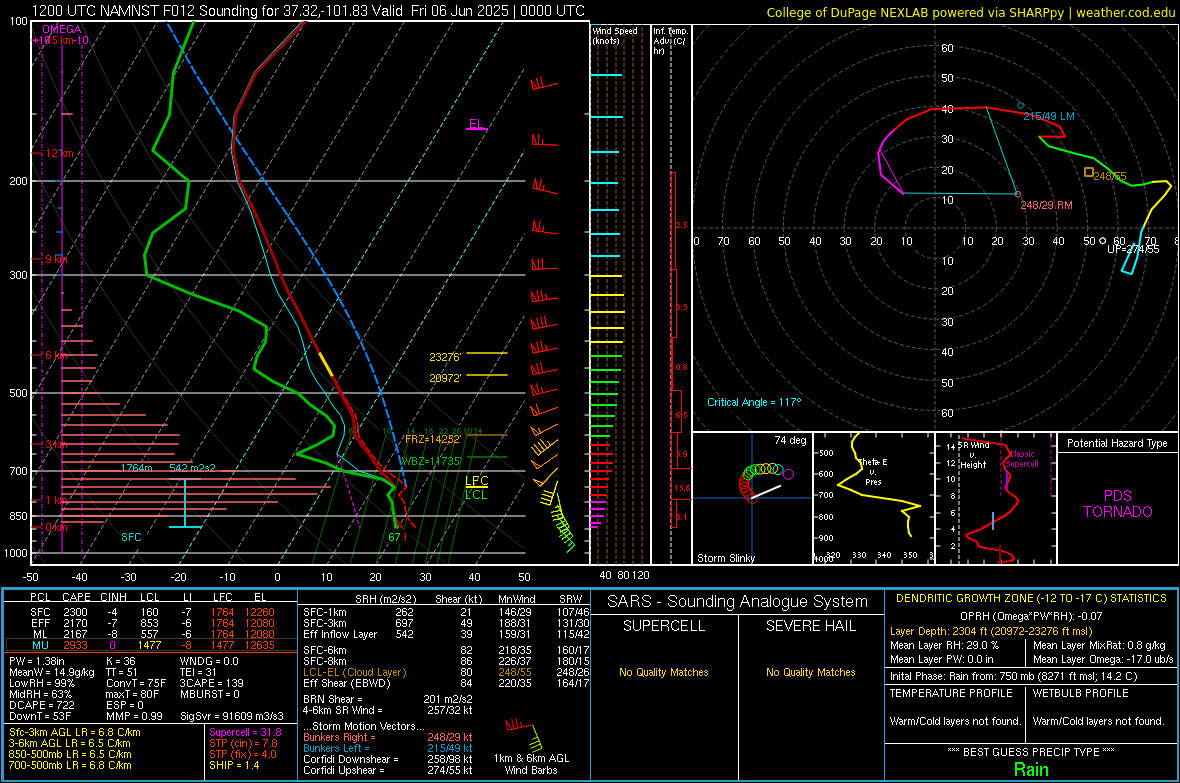Click the SARS - Sounding Analogue System title
This screenshot has width=1180, height=783.
(738, 602)
